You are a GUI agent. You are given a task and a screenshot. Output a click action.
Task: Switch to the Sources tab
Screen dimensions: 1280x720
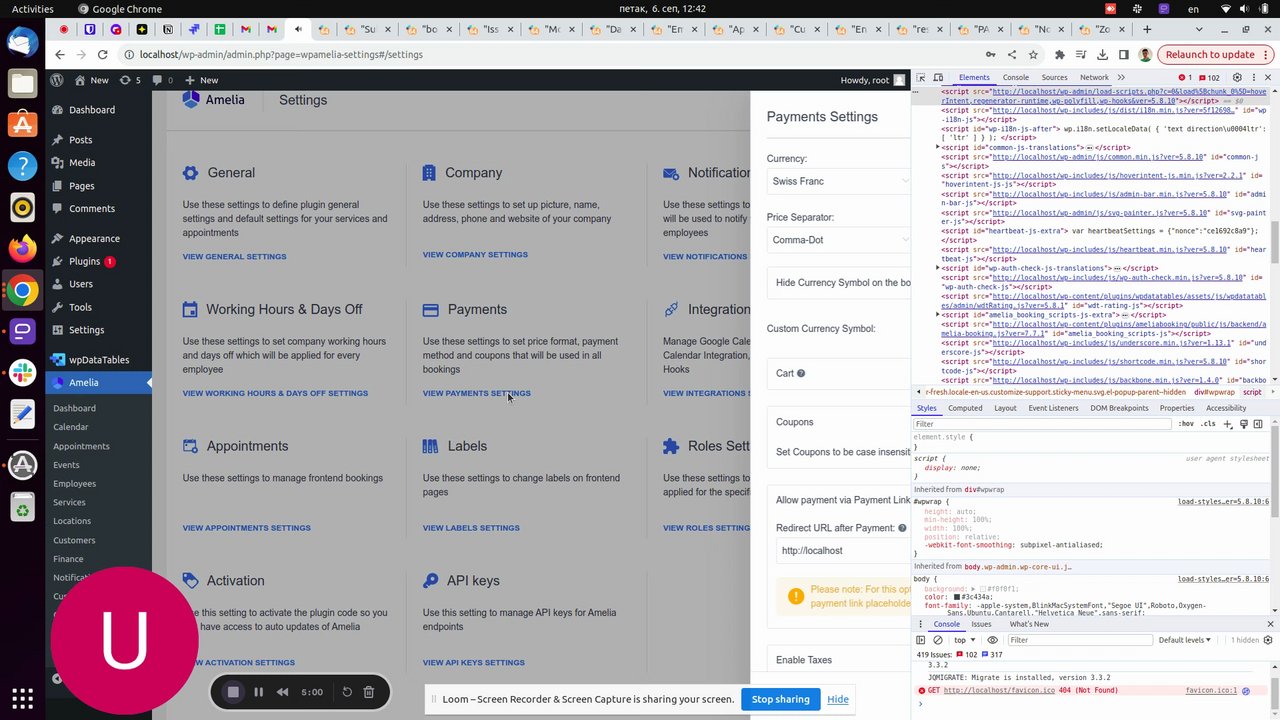click(1054, 77)
